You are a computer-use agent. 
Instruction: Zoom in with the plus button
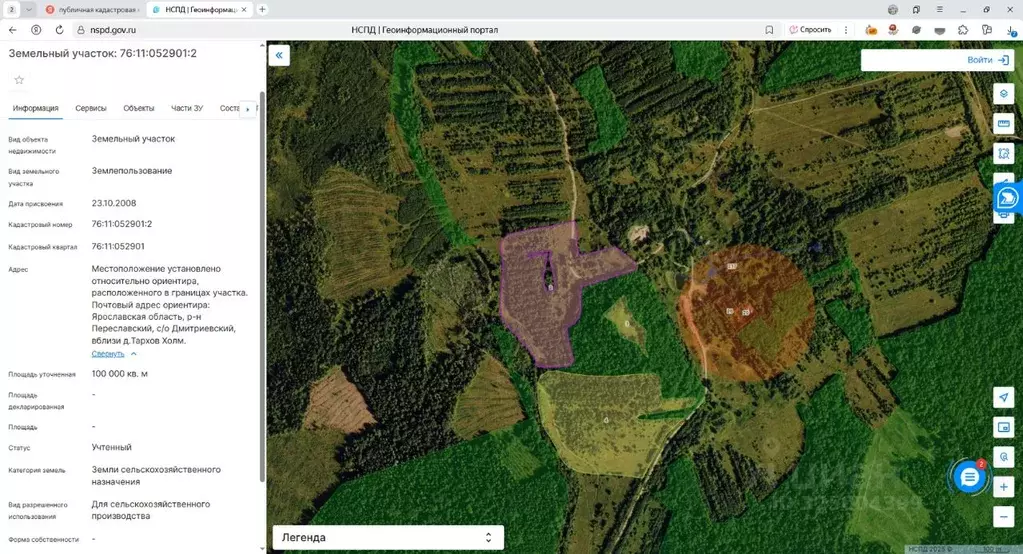(x=1004, y=487)
